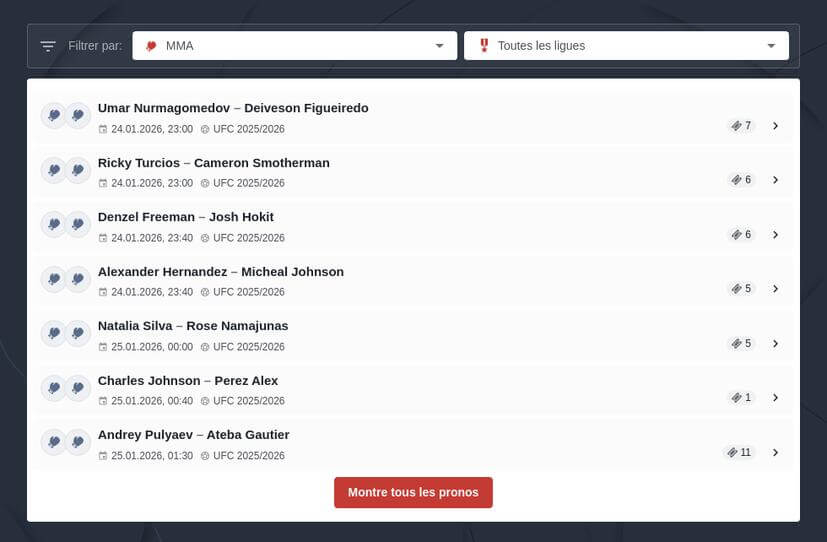Click Deiveson Figueiredo's avatar icon

pyautogui.click(x=78, y=116)
